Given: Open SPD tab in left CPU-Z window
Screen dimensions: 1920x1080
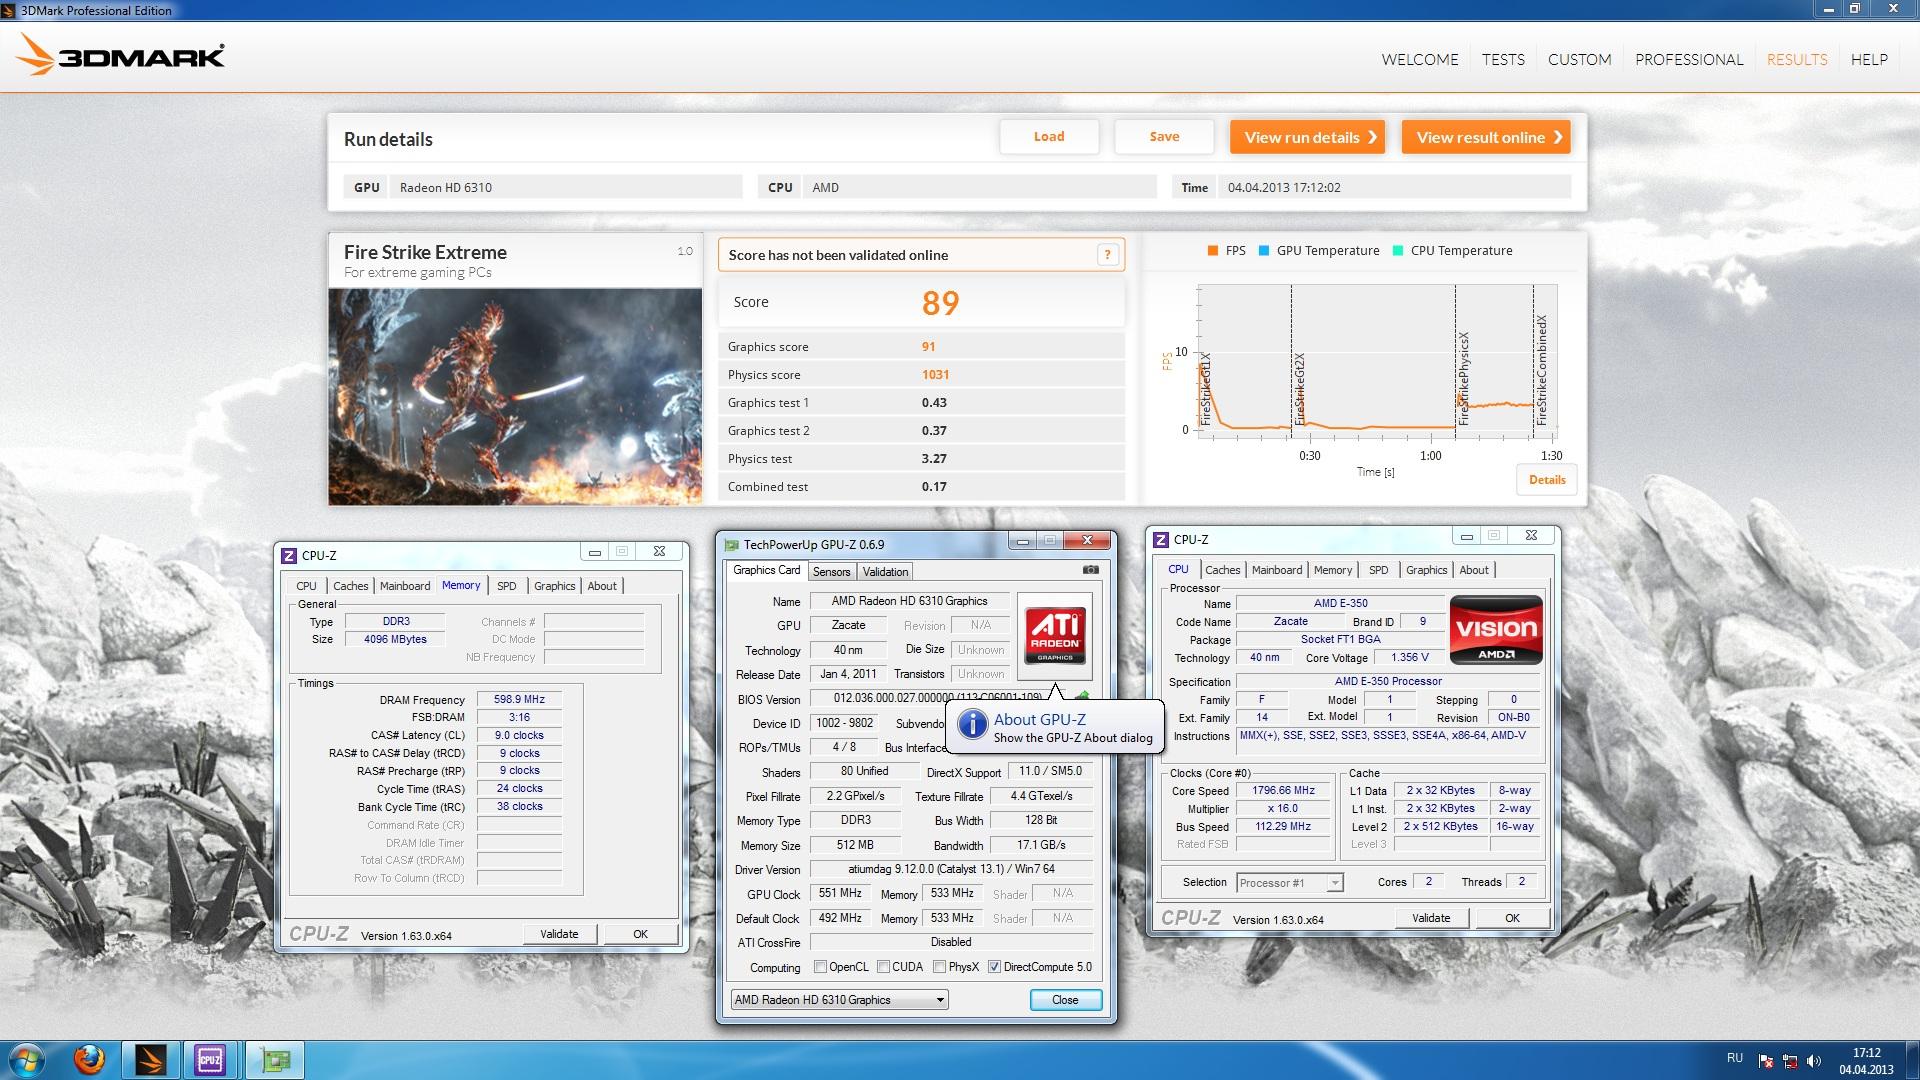Looking at the screenshot, I should (x=507, y=586).
